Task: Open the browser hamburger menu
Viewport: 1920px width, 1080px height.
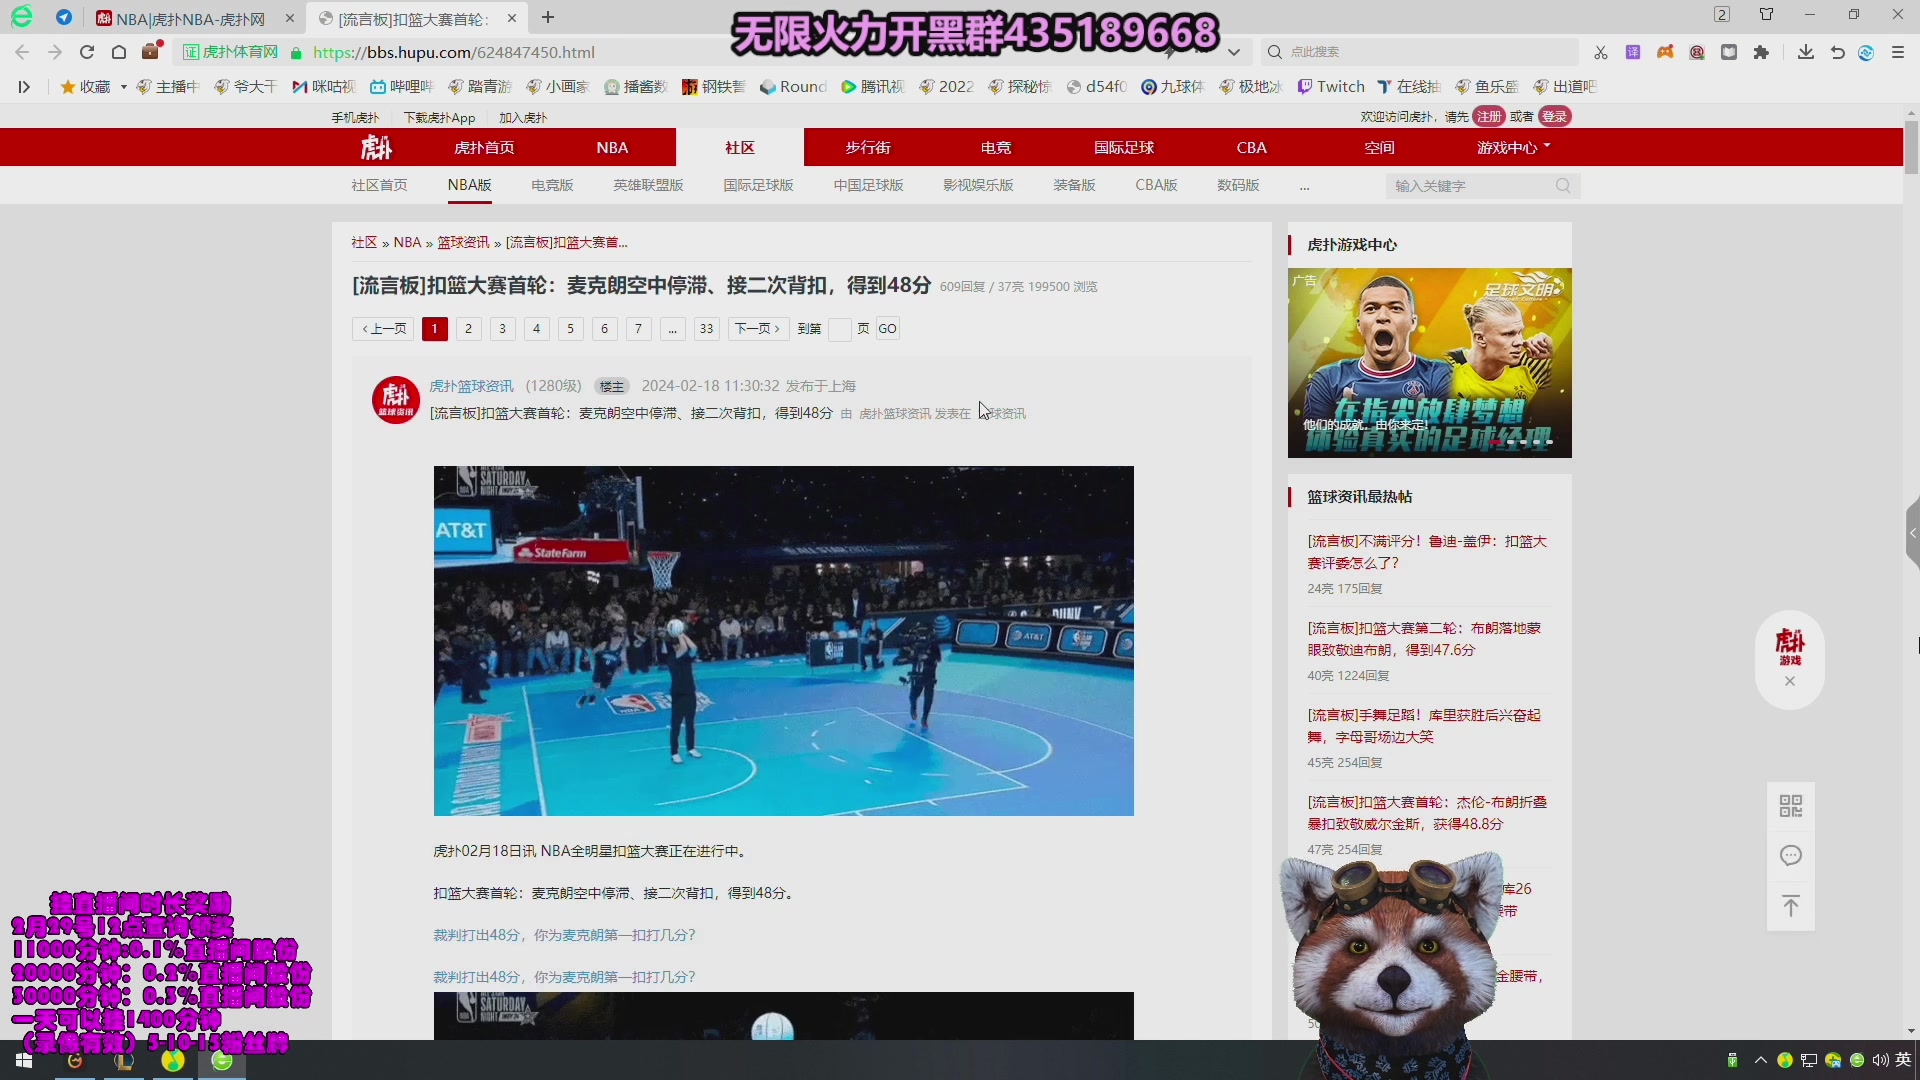Action: [x=1898, y=52]
